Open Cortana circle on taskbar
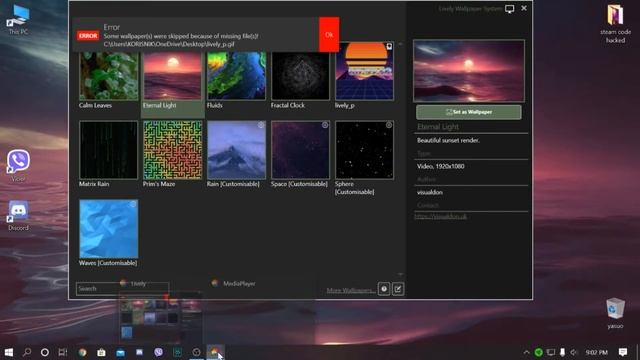Viewport: 640px width, 360px height. point(45,352)
